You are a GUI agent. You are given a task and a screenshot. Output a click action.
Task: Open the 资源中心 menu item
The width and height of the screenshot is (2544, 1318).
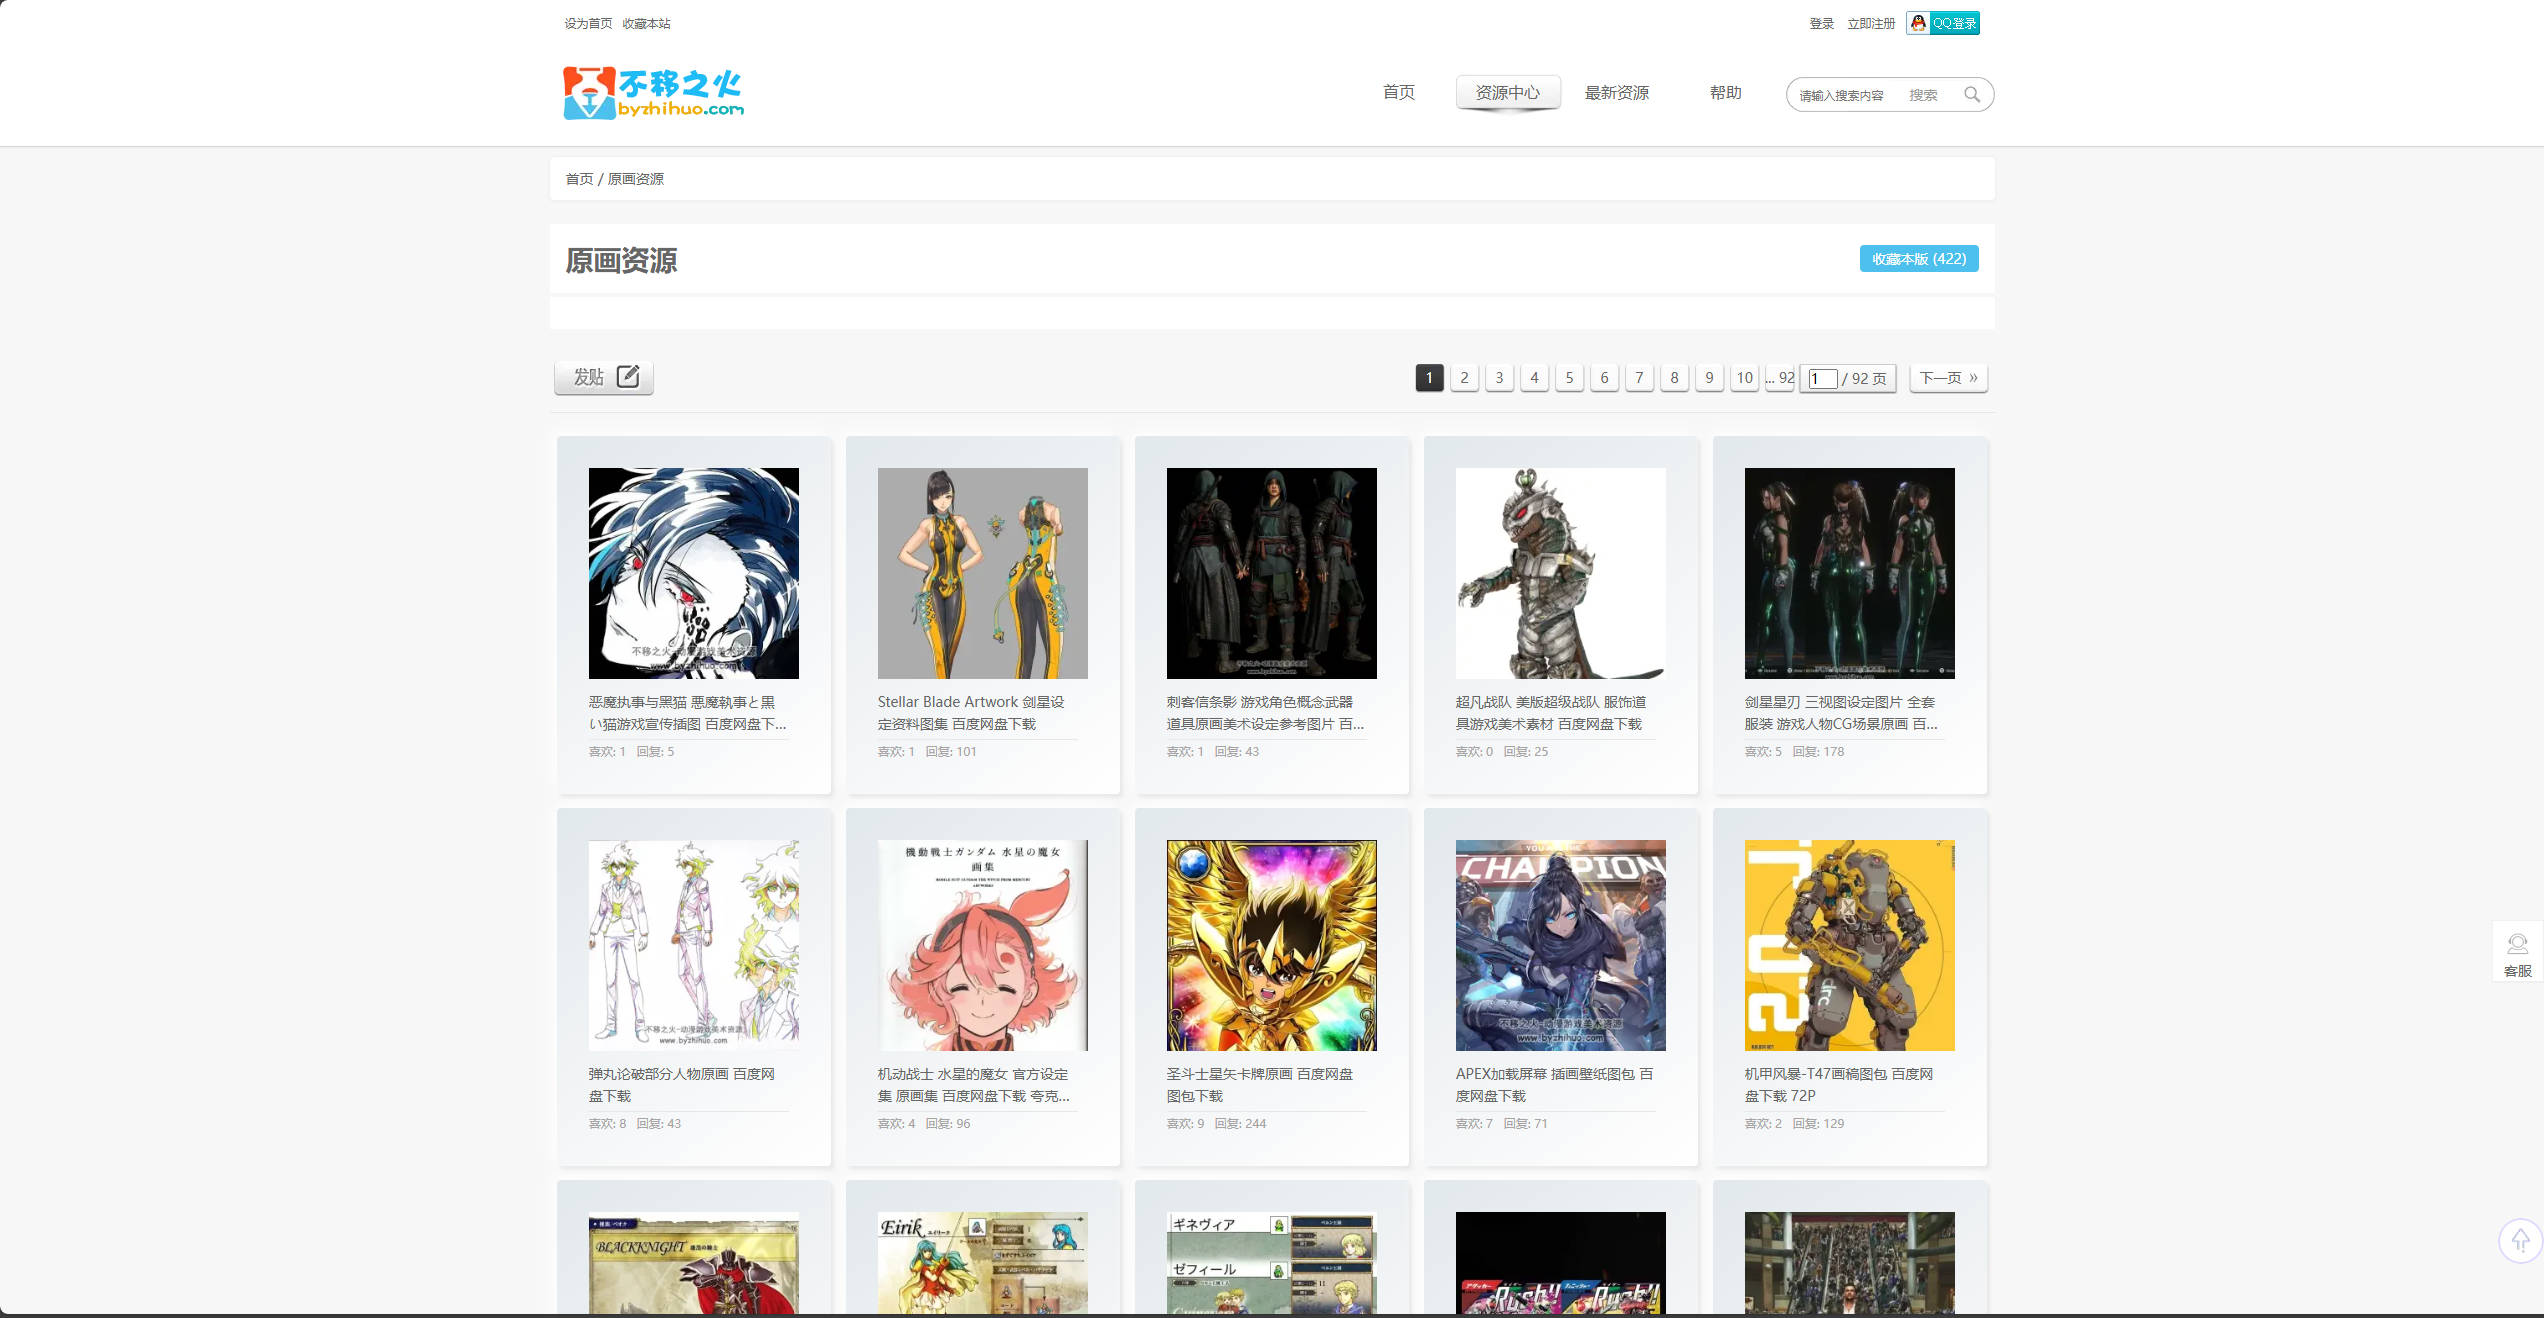click(x=1507, y=93)
